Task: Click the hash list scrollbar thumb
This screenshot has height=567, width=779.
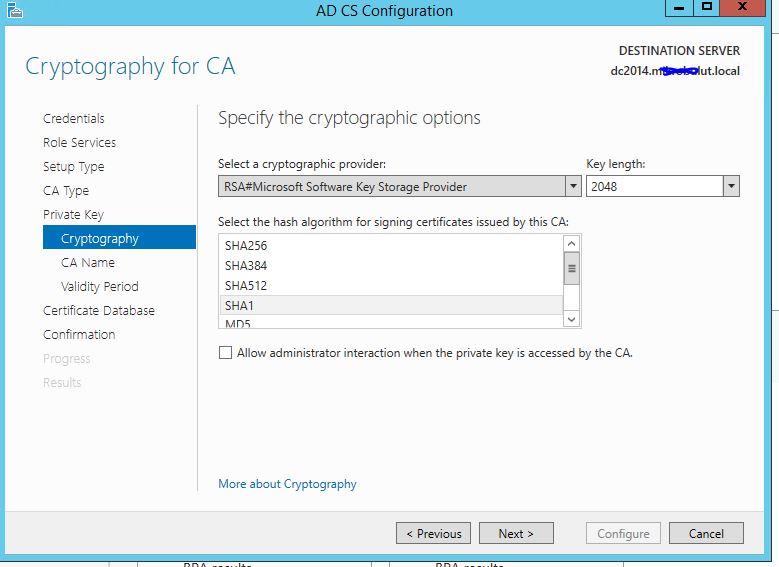Action: click(571, 268)
